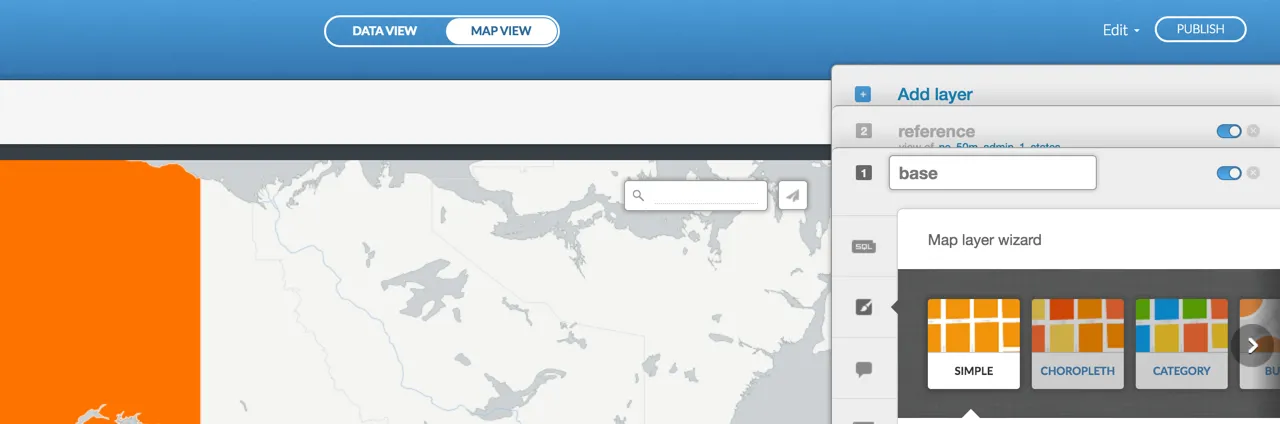Remove the reference layer with x icon
The image size is (1280, 424).
(1253, 131)
